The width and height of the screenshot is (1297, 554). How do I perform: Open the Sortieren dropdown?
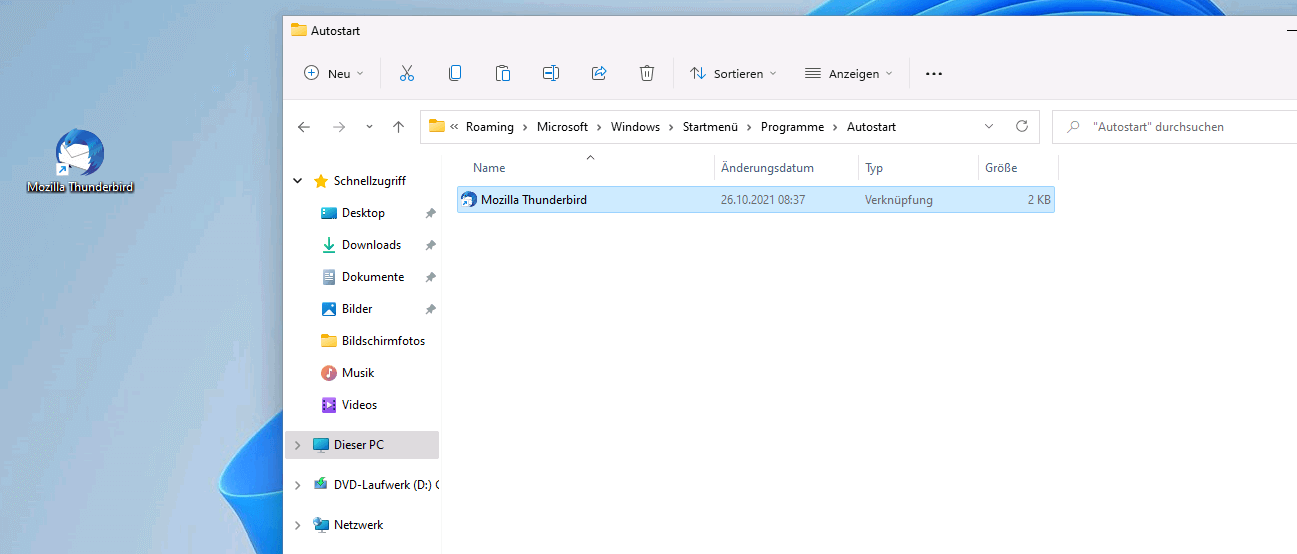coord(734,73)
